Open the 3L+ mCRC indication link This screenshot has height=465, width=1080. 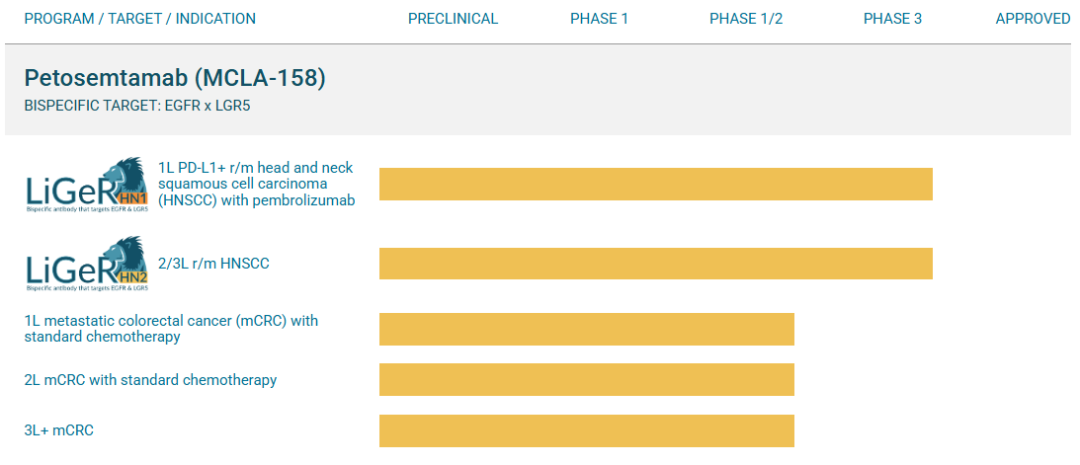59,431
